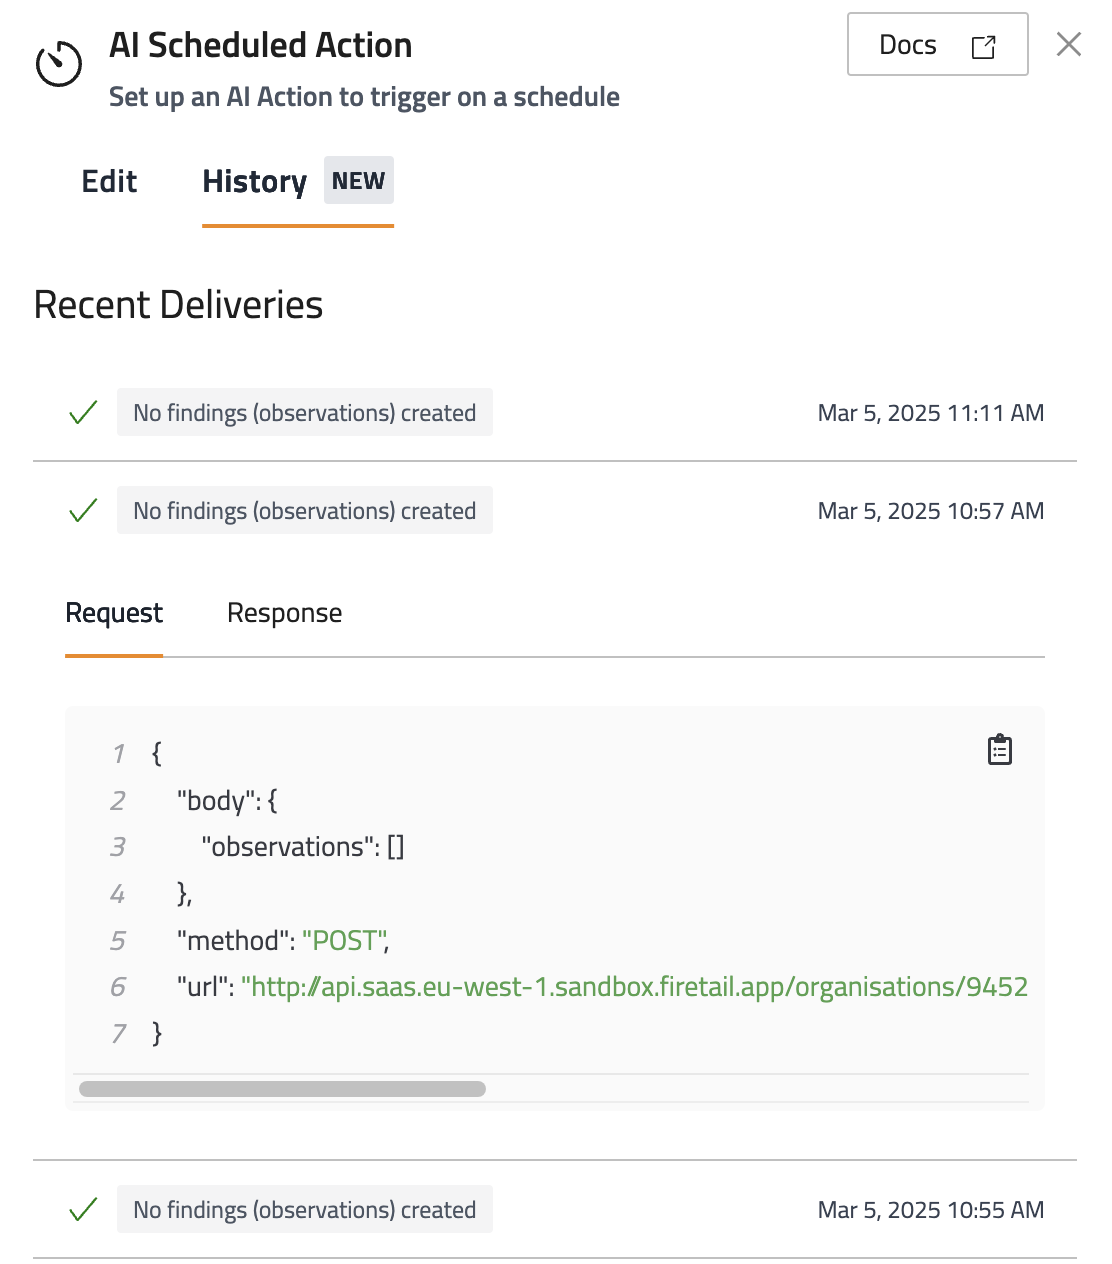Click the horizontal scrollbar under the JSON

pos(282,1089)
